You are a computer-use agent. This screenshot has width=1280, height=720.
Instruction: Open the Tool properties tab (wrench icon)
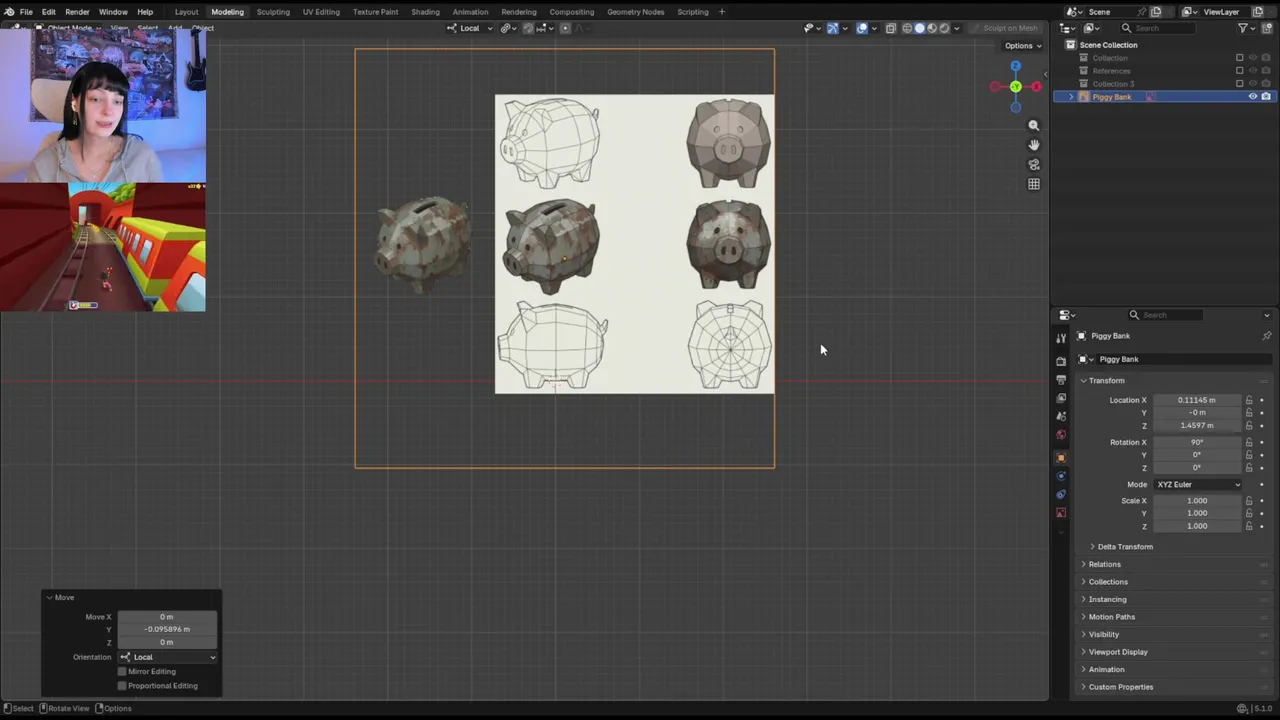click(x=1061, y=339)
